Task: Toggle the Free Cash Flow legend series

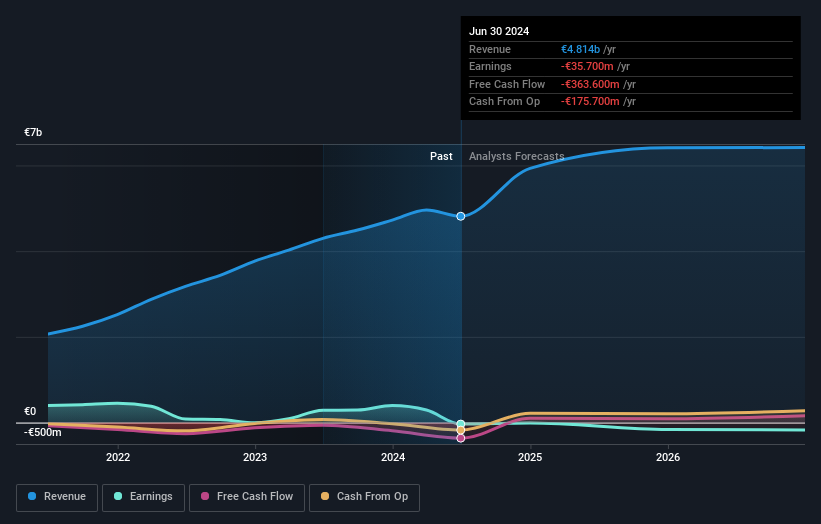Action: pos(247,497)
